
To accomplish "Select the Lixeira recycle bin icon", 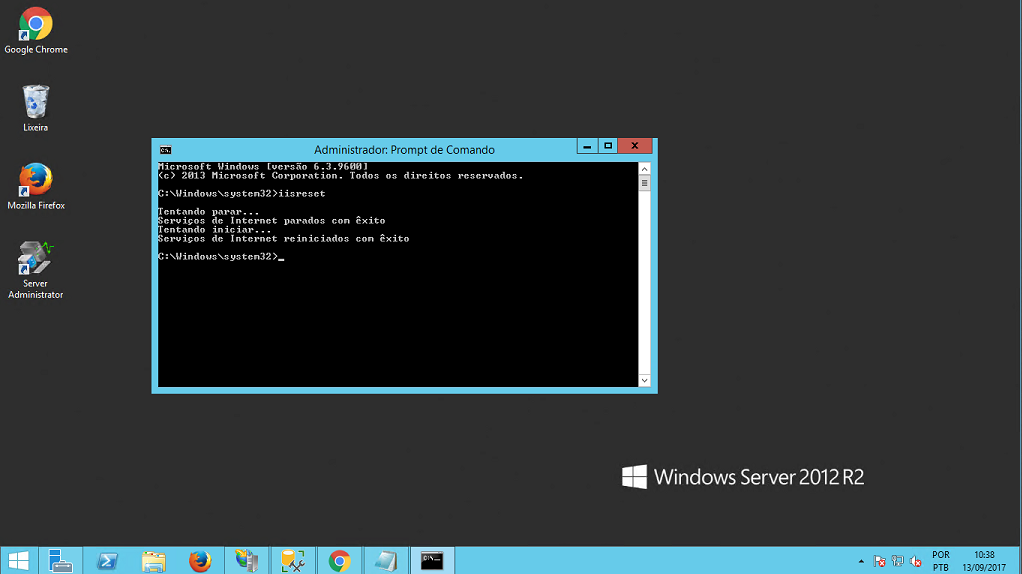I will pyautogui.click(x=36, y=108).
